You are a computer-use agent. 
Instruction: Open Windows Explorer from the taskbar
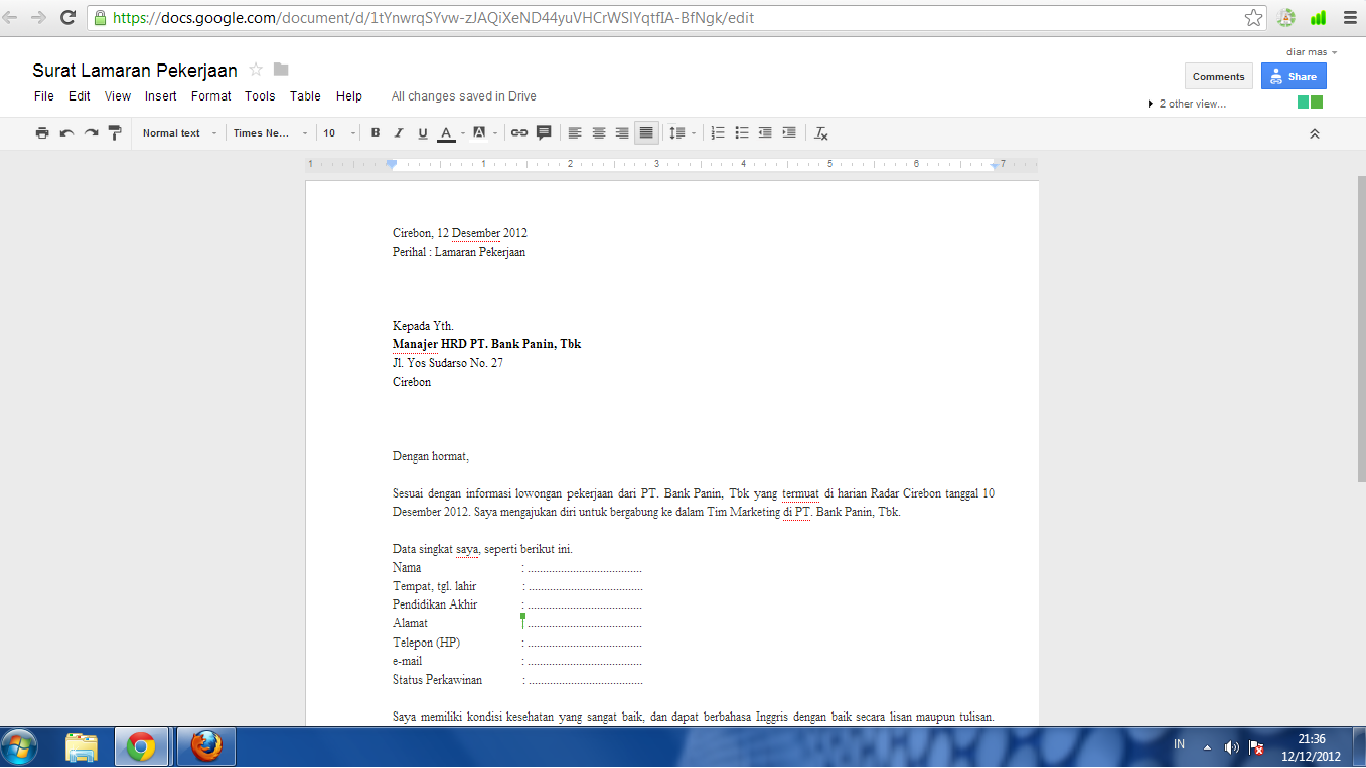(x=82, y=747)
